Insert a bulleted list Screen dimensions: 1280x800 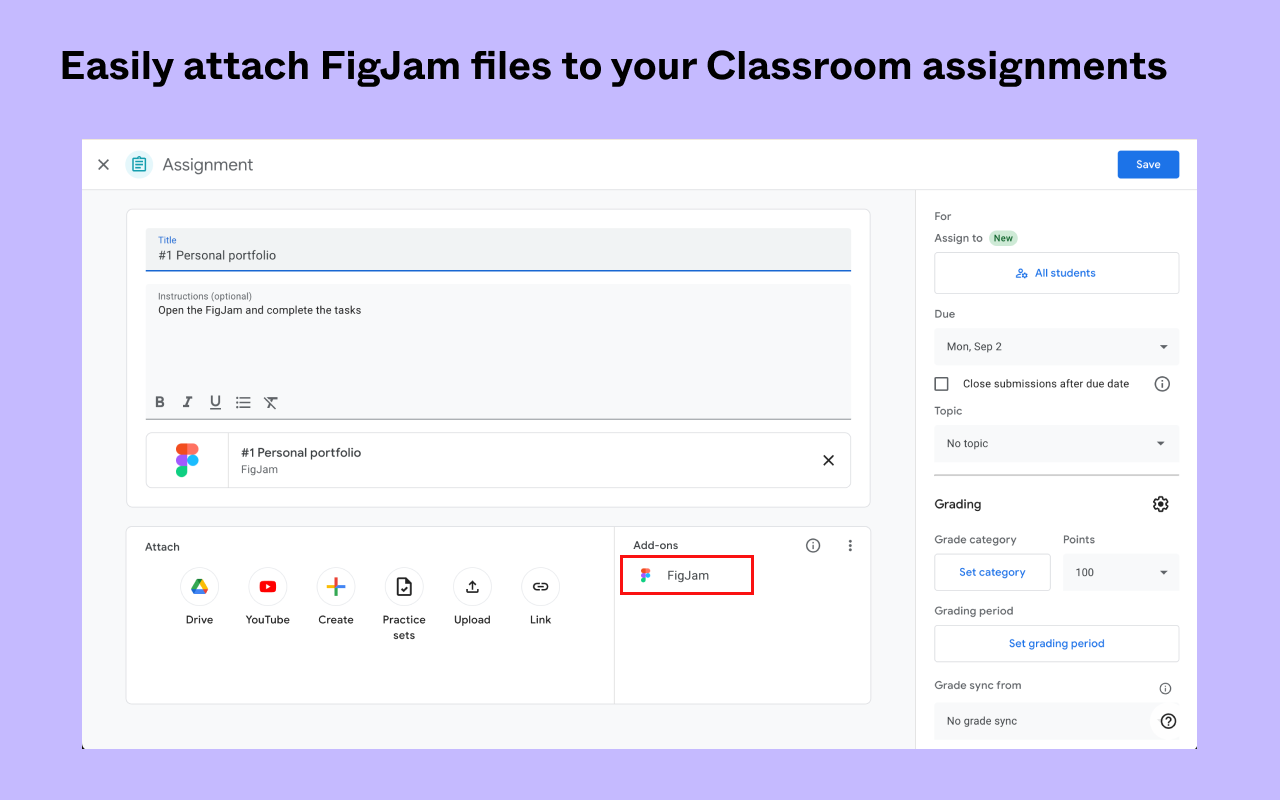(243, 402)
